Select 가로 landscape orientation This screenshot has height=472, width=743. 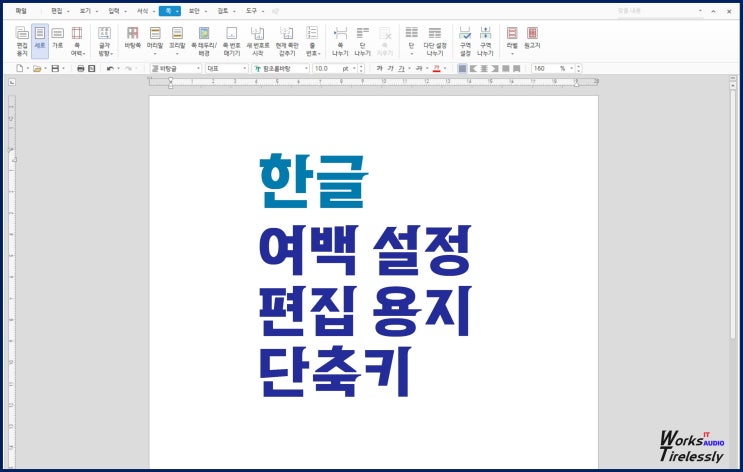point(57,38)
